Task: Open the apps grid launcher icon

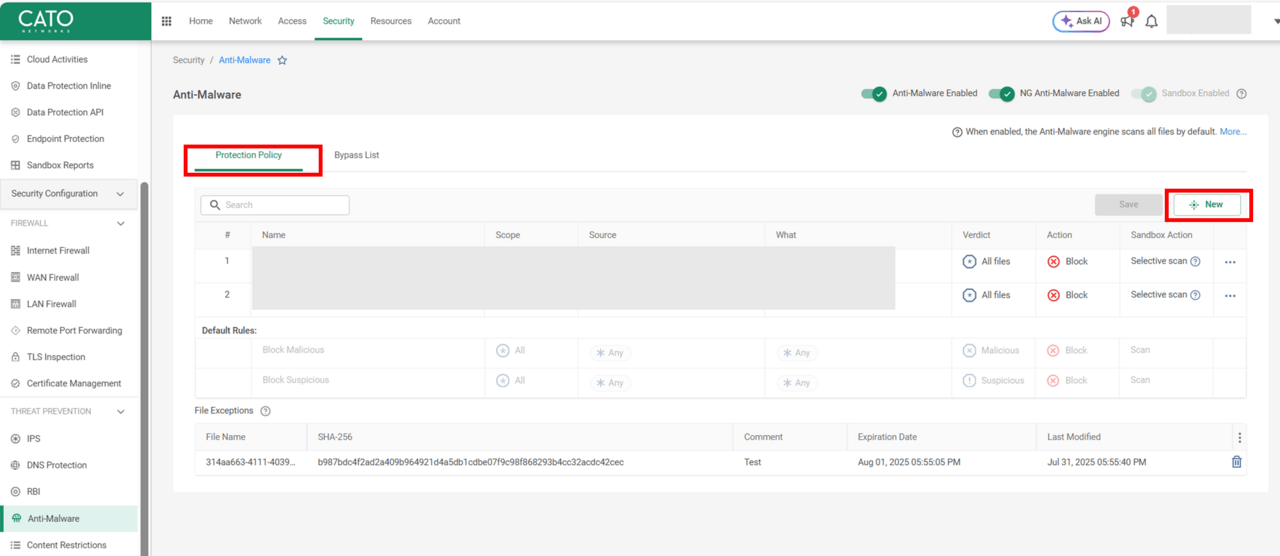Action: coord(166,21)
